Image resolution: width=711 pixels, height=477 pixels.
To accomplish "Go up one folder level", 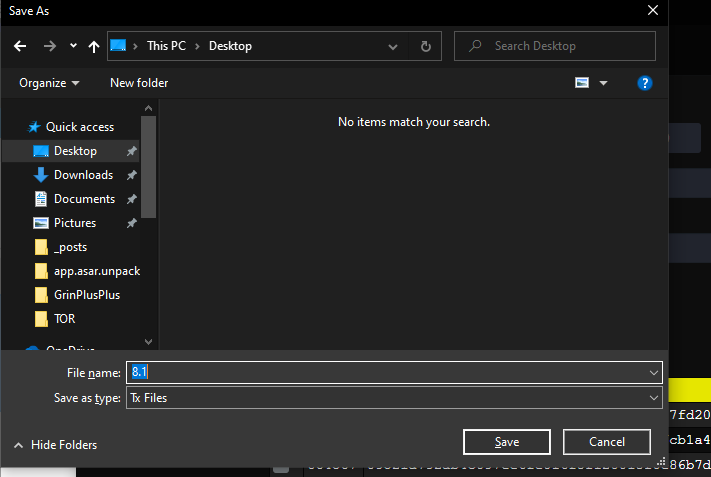I will [x=94, y=46].
